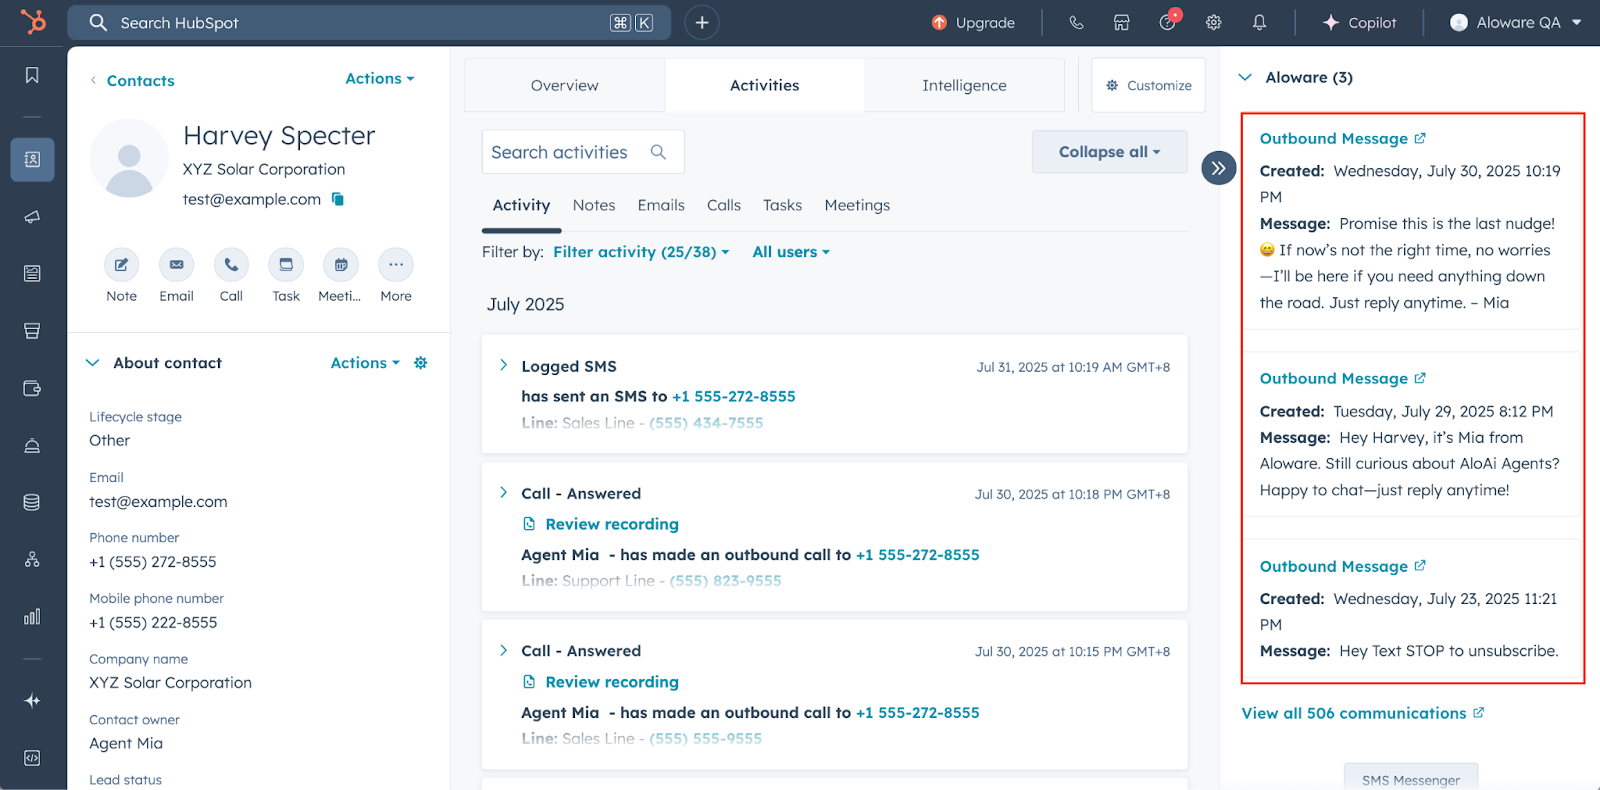The image size is (1600, 790).
Task: Click the Call action icon for contact
Action: (x=231, y=265)
